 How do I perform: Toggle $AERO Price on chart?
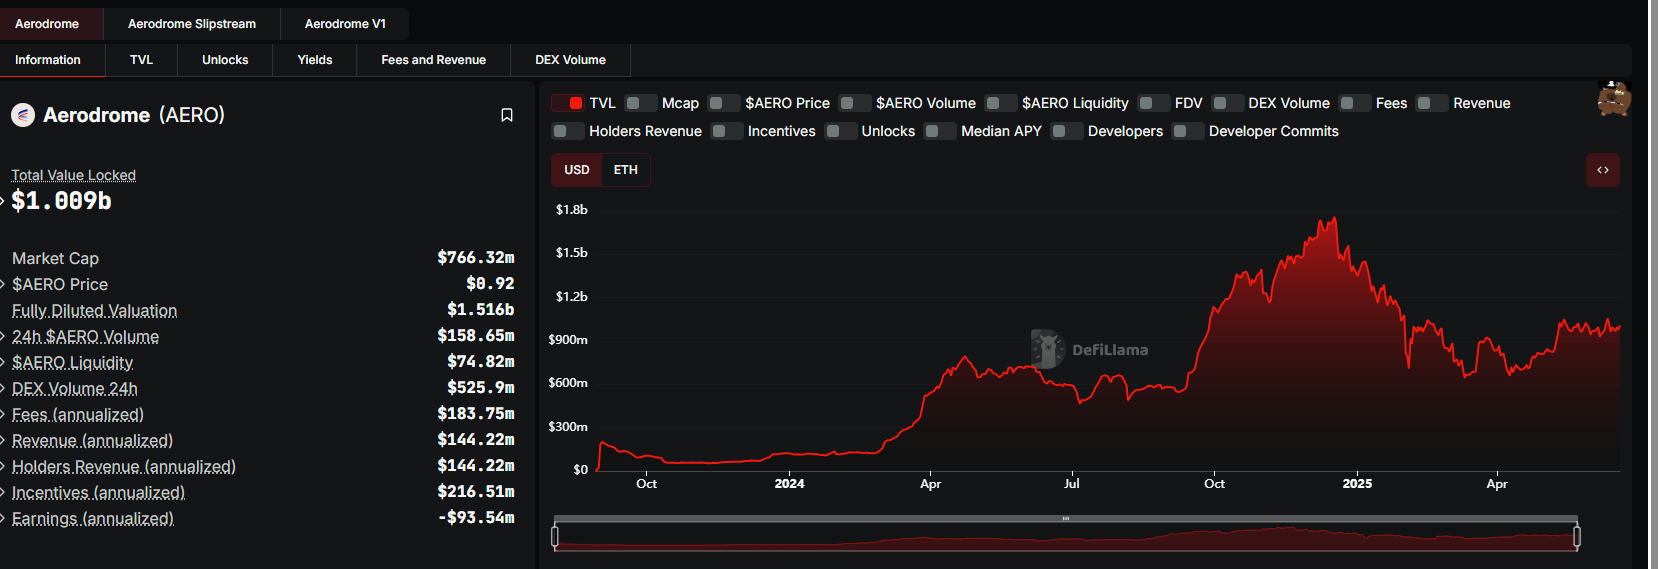pyautogui.click(x=724, y=103)
